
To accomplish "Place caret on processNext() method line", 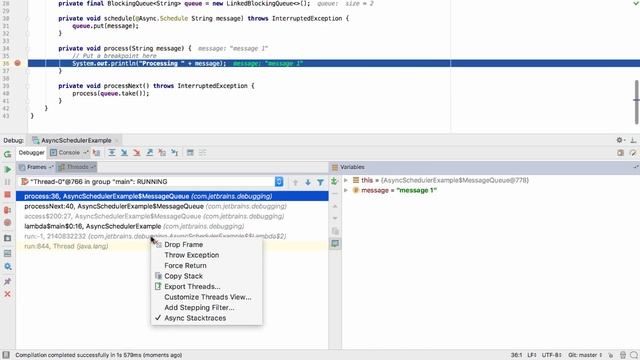I will pyautogui.click(x=156, y=86).
